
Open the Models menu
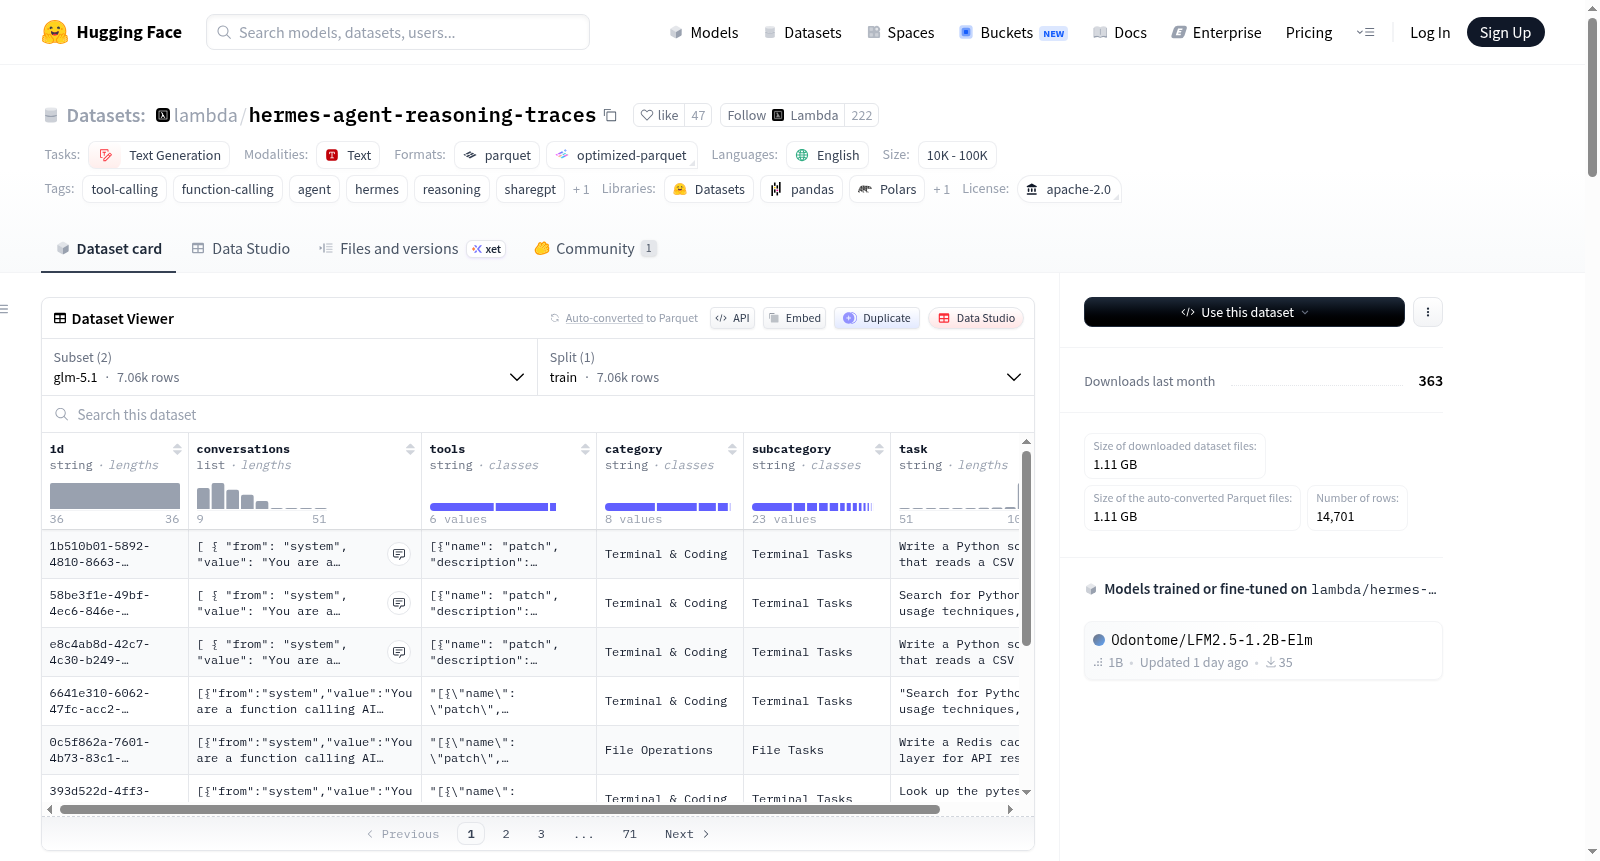pos(704,32)
